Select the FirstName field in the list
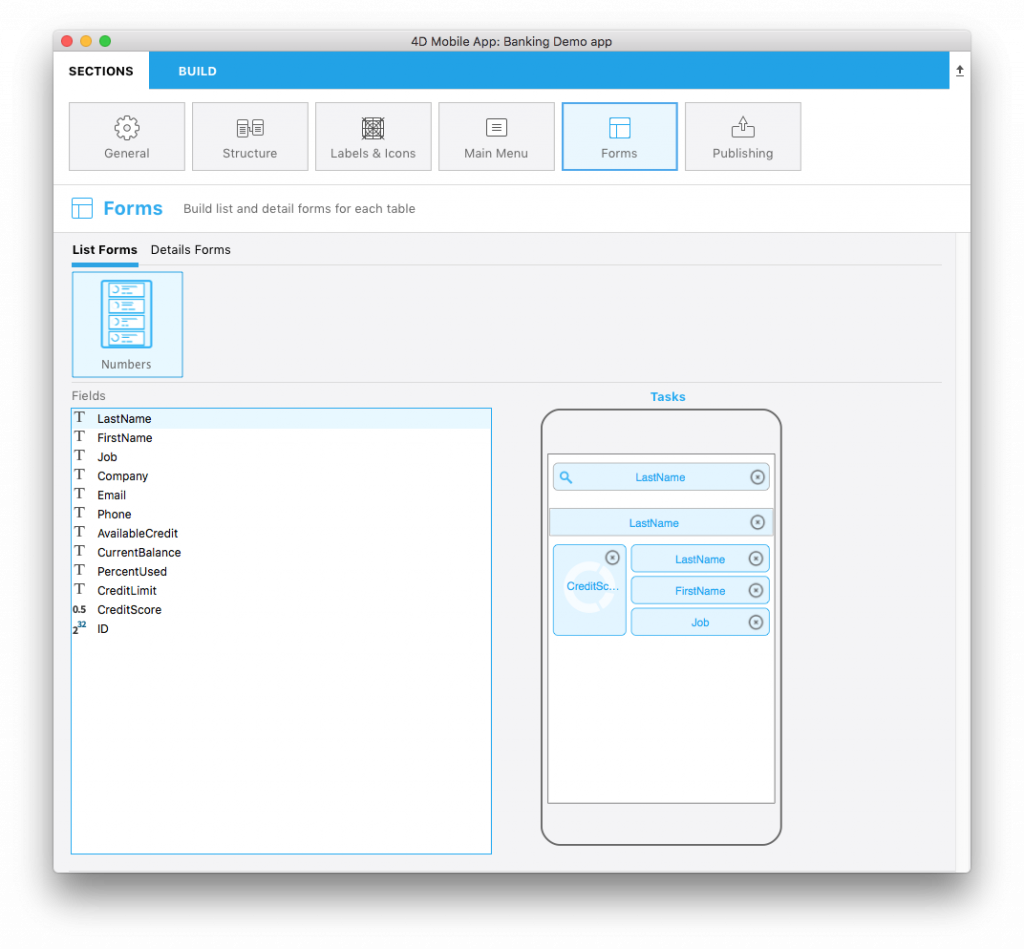The height and width of the screenshot is (949, 1024). tap(281, 438)
